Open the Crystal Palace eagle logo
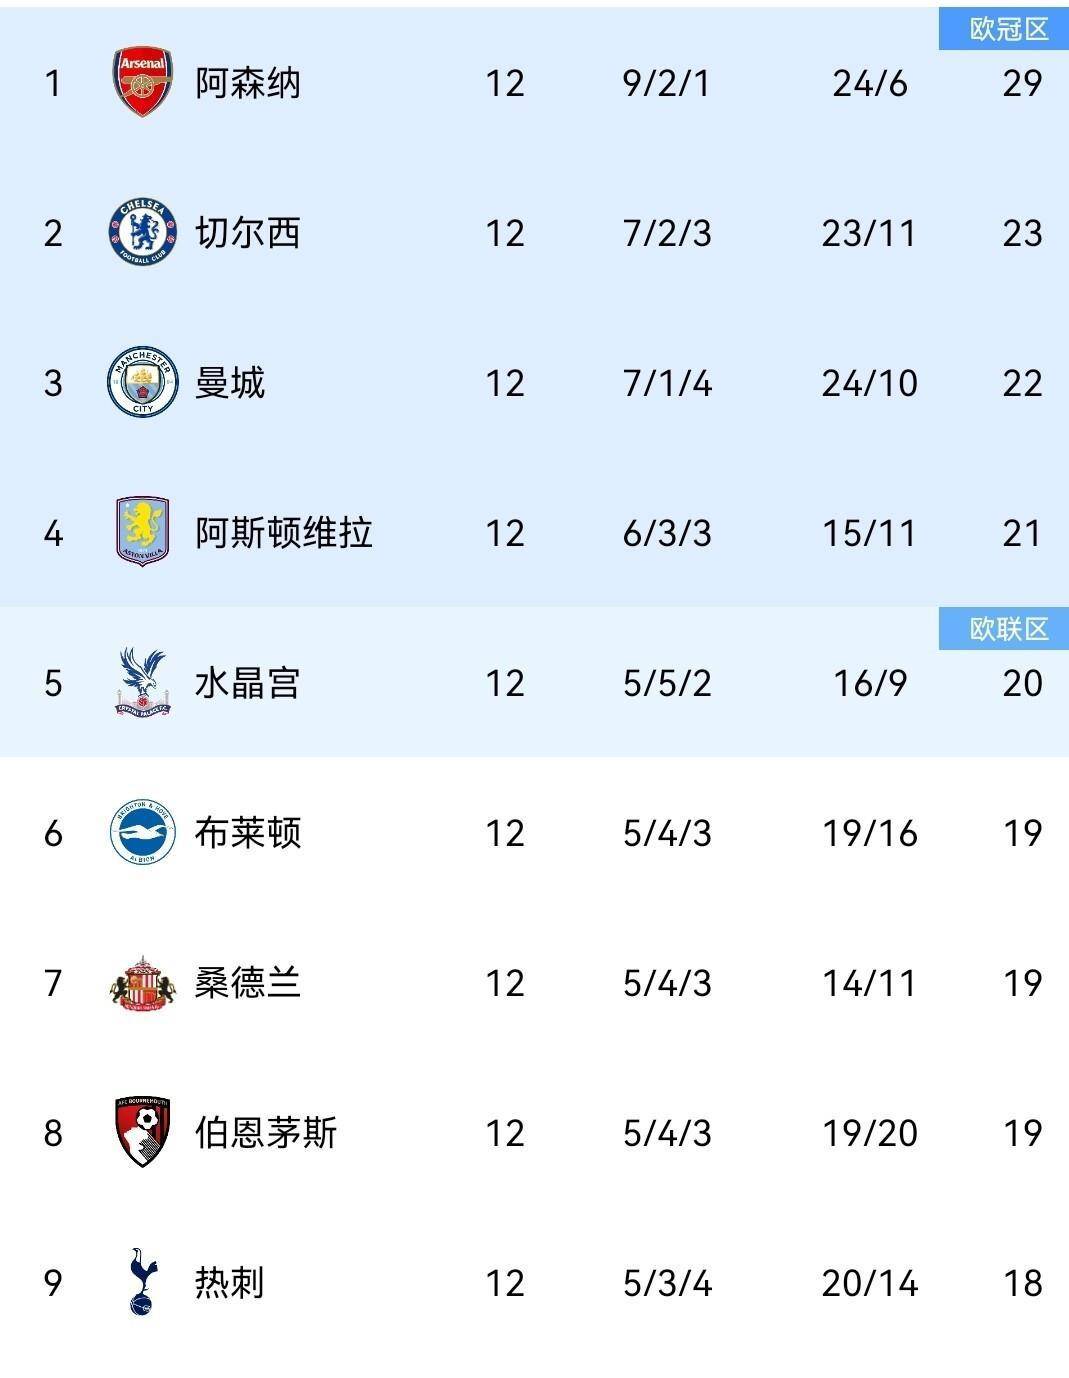 point(142,682)
